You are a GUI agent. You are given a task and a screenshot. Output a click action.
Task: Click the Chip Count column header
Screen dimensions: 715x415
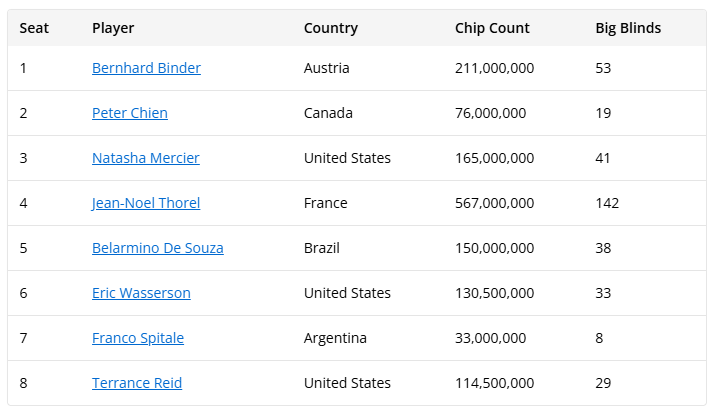point(492,28)
